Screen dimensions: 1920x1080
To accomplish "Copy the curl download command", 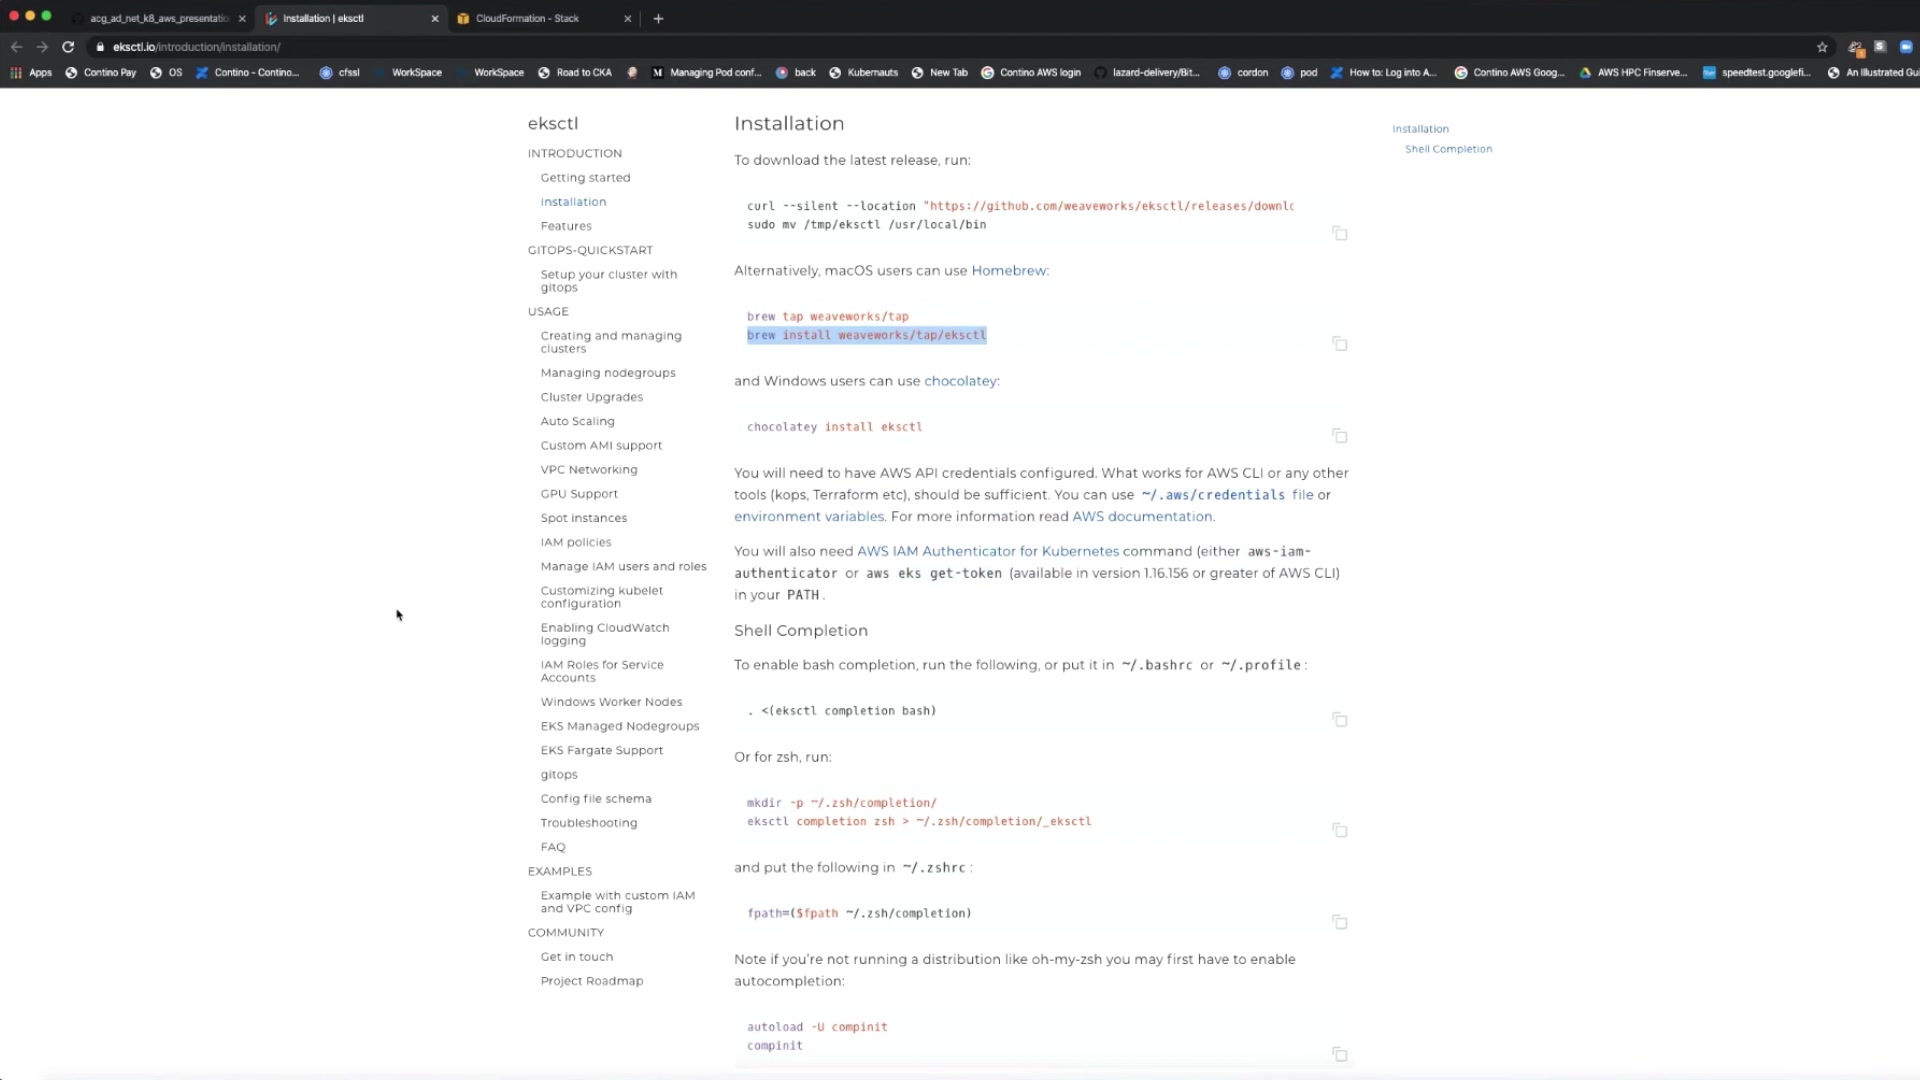I will tap(1339, 233).
